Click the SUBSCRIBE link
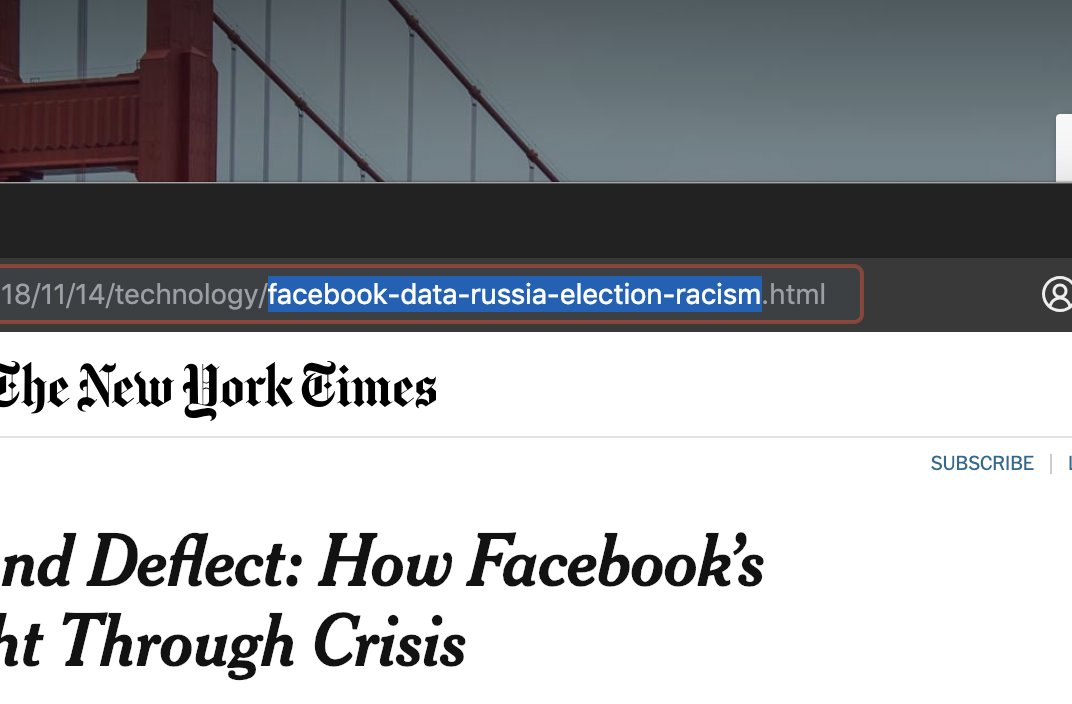This screenshot has height=704, width=1072. 982,463
